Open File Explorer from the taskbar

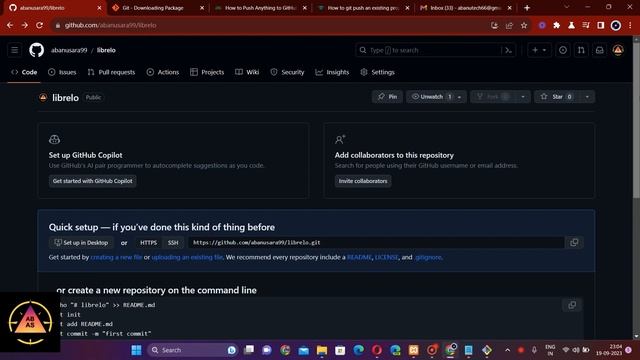(x=322, y=350)
